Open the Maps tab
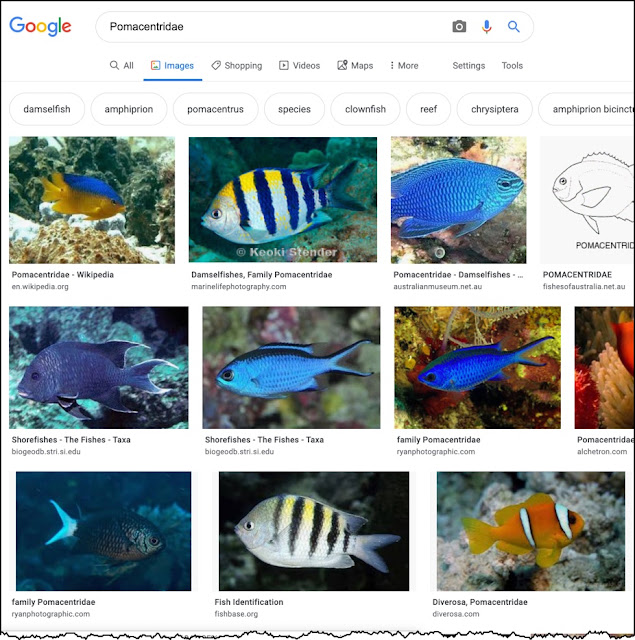 [355, 65]
